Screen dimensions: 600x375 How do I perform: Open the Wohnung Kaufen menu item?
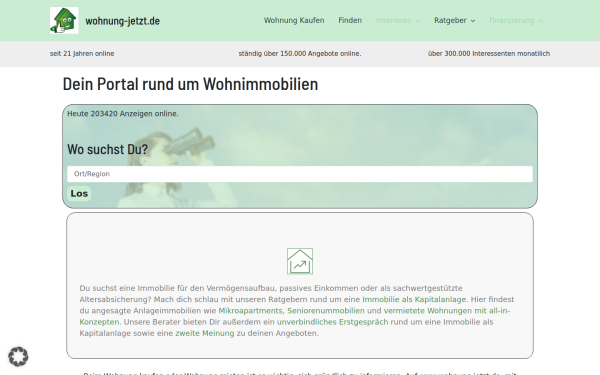[294, 20]
